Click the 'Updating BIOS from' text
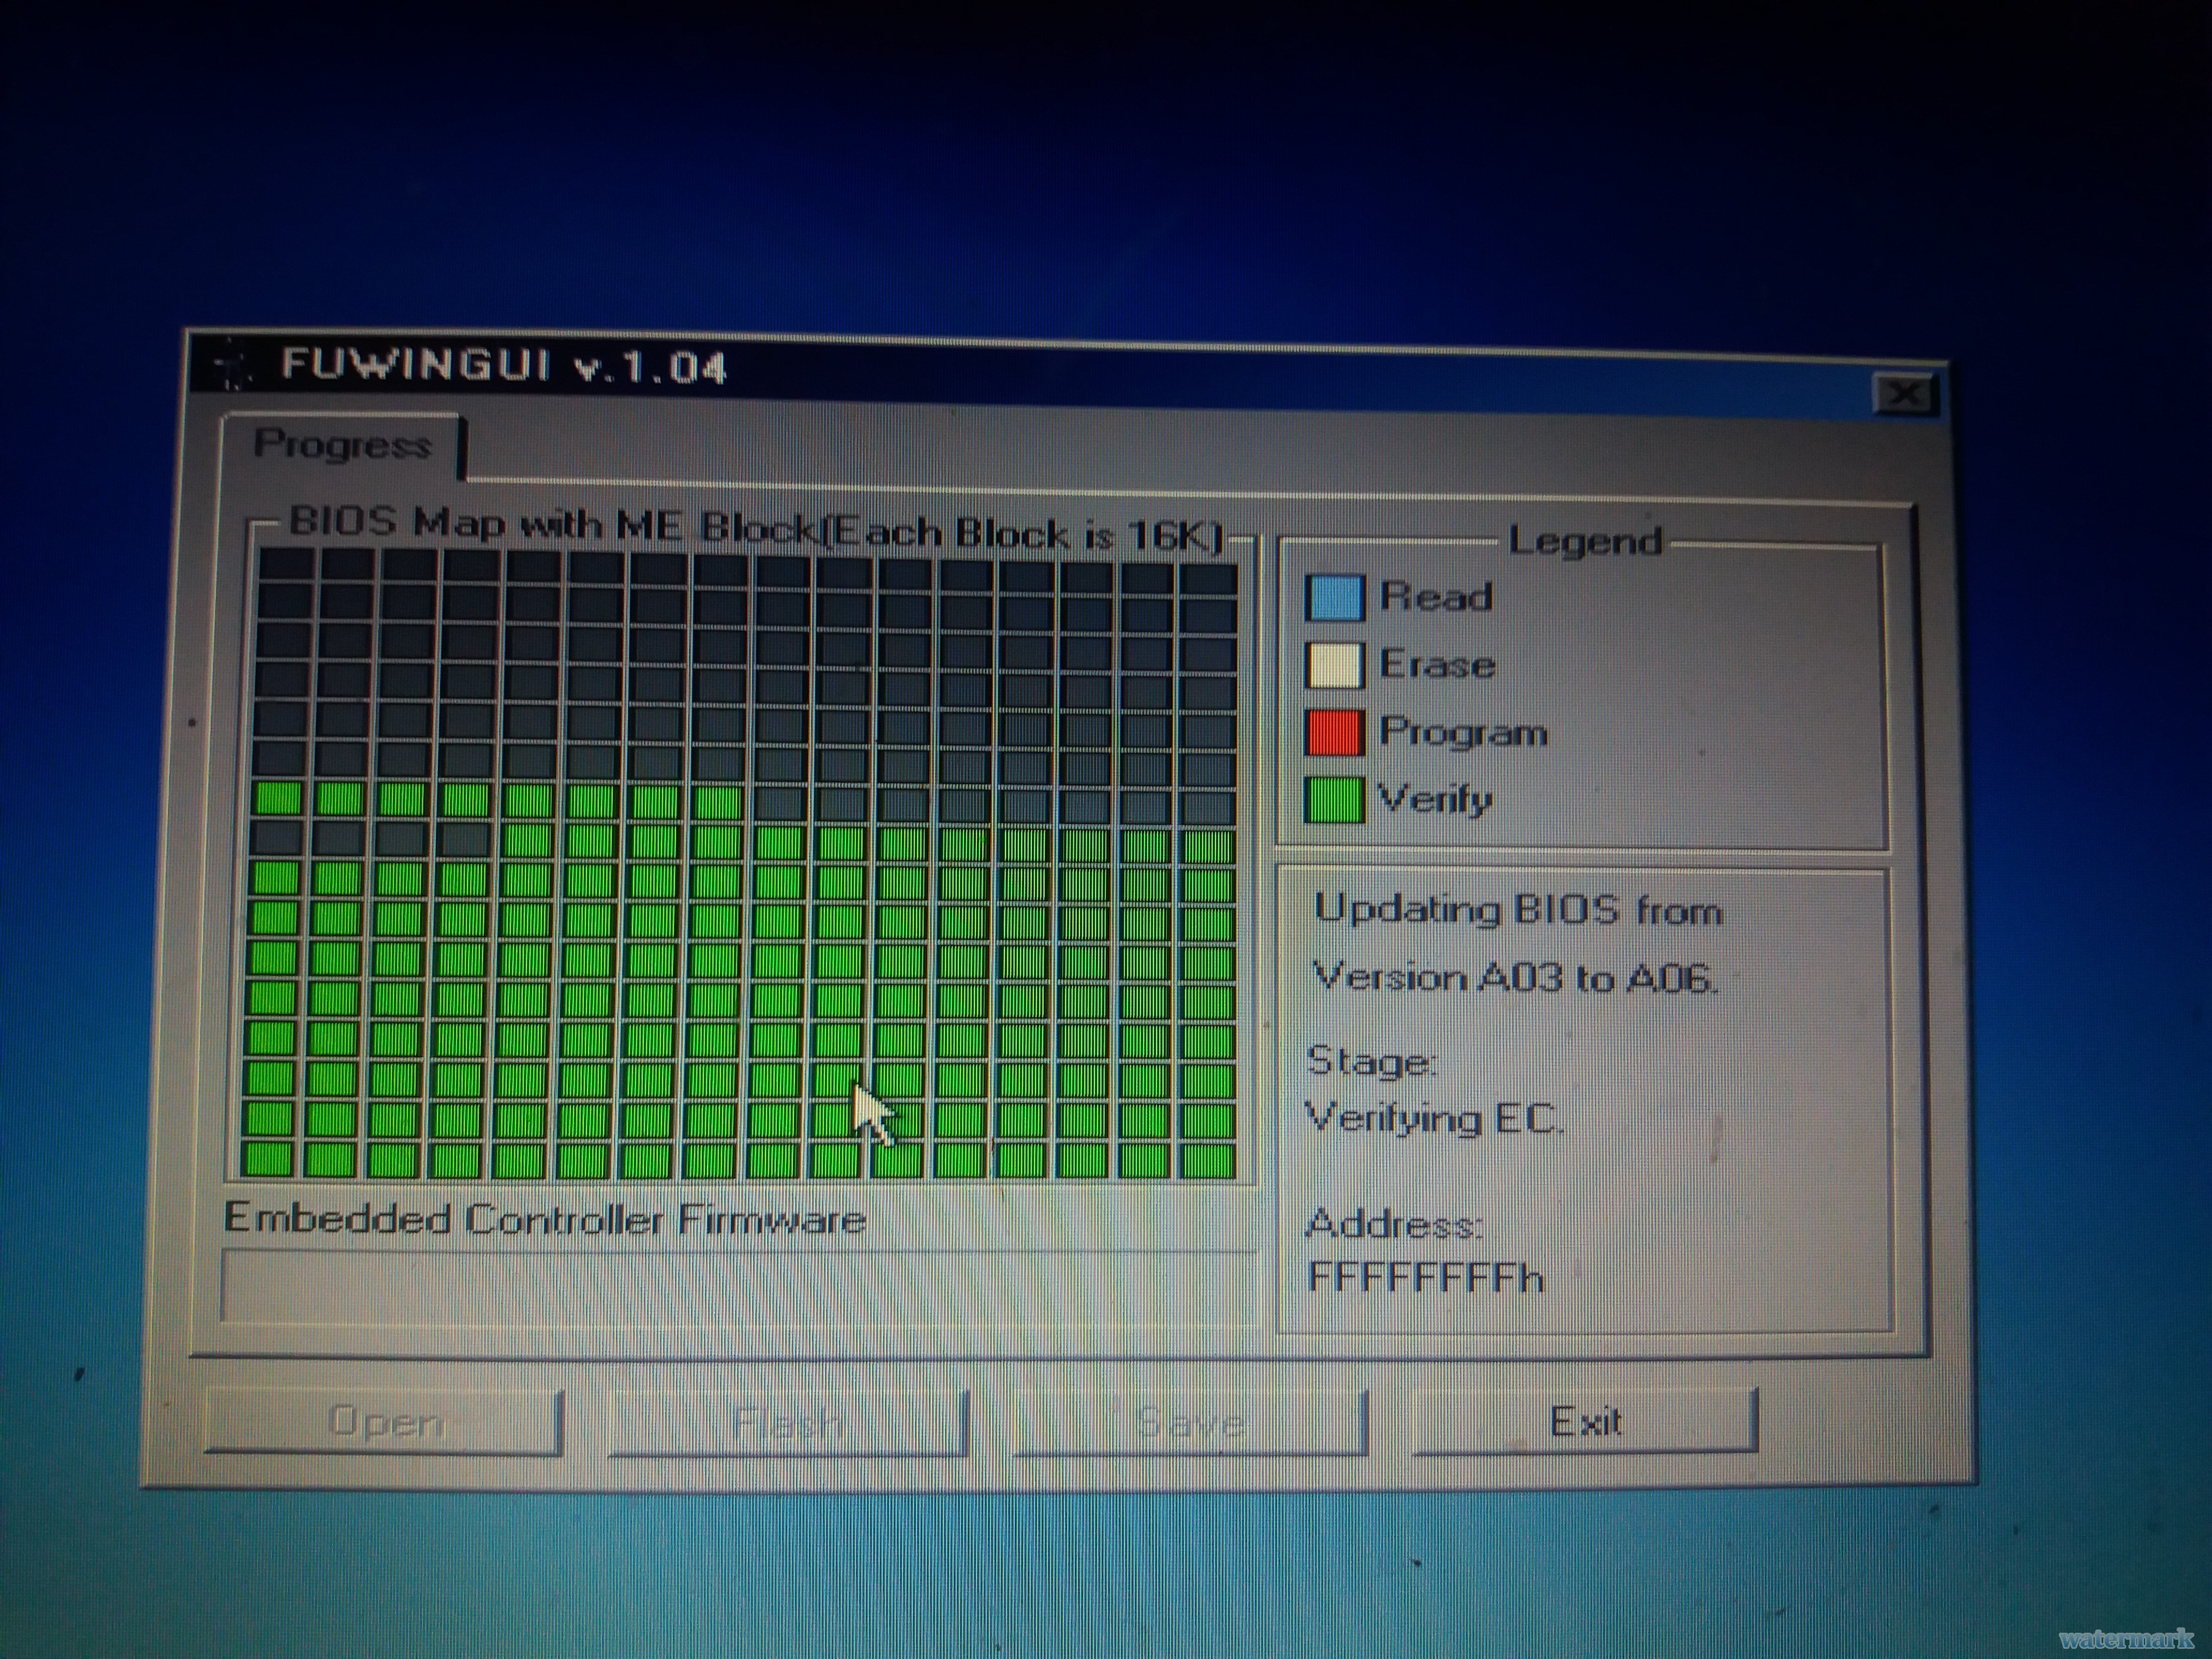Viewport: 2212px width, 1659px height. 1519,911
